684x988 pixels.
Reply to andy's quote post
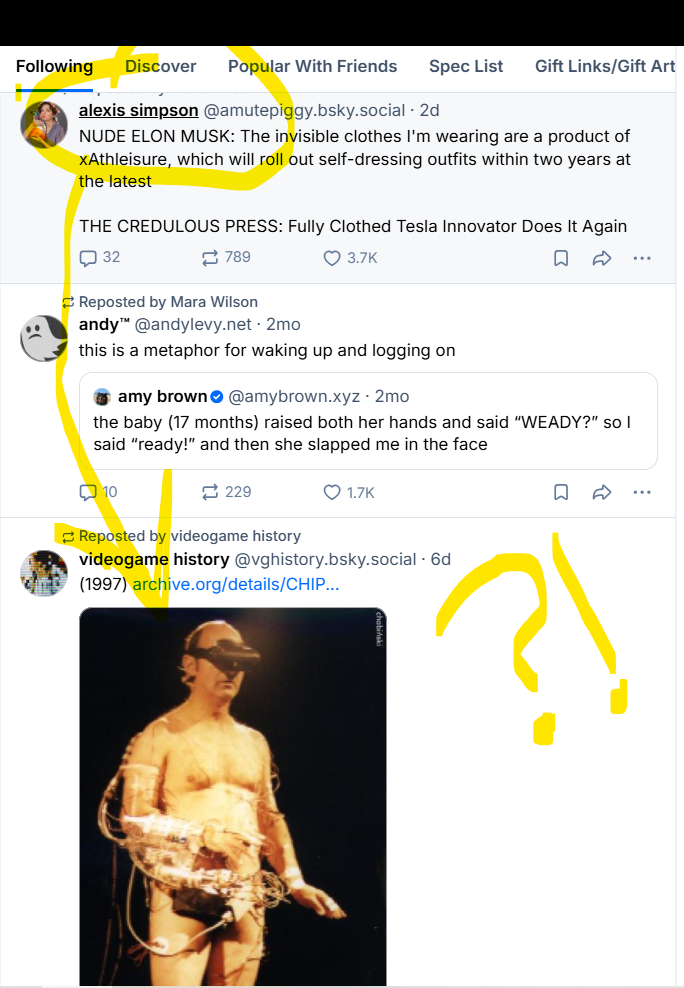[89, 492]
